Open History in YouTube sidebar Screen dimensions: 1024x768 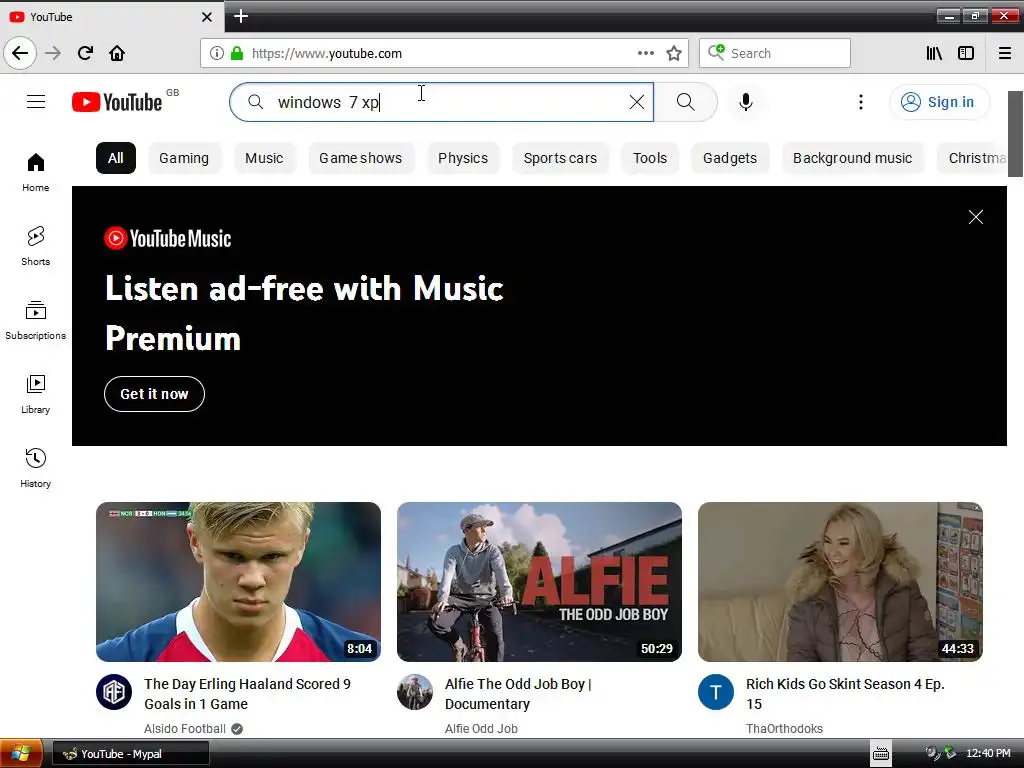click(35, 468)
